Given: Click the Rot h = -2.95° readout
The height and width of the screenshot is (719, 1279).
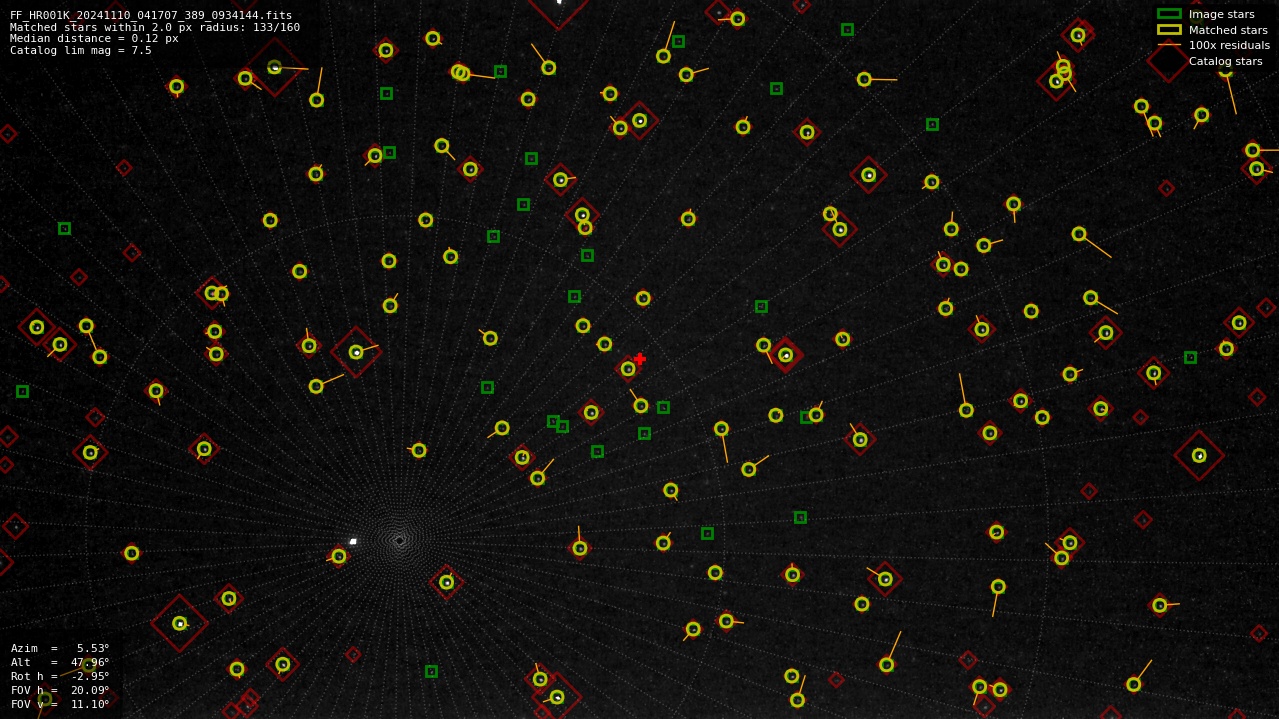Looking at the screenshot, I should [x=60, y=676].
